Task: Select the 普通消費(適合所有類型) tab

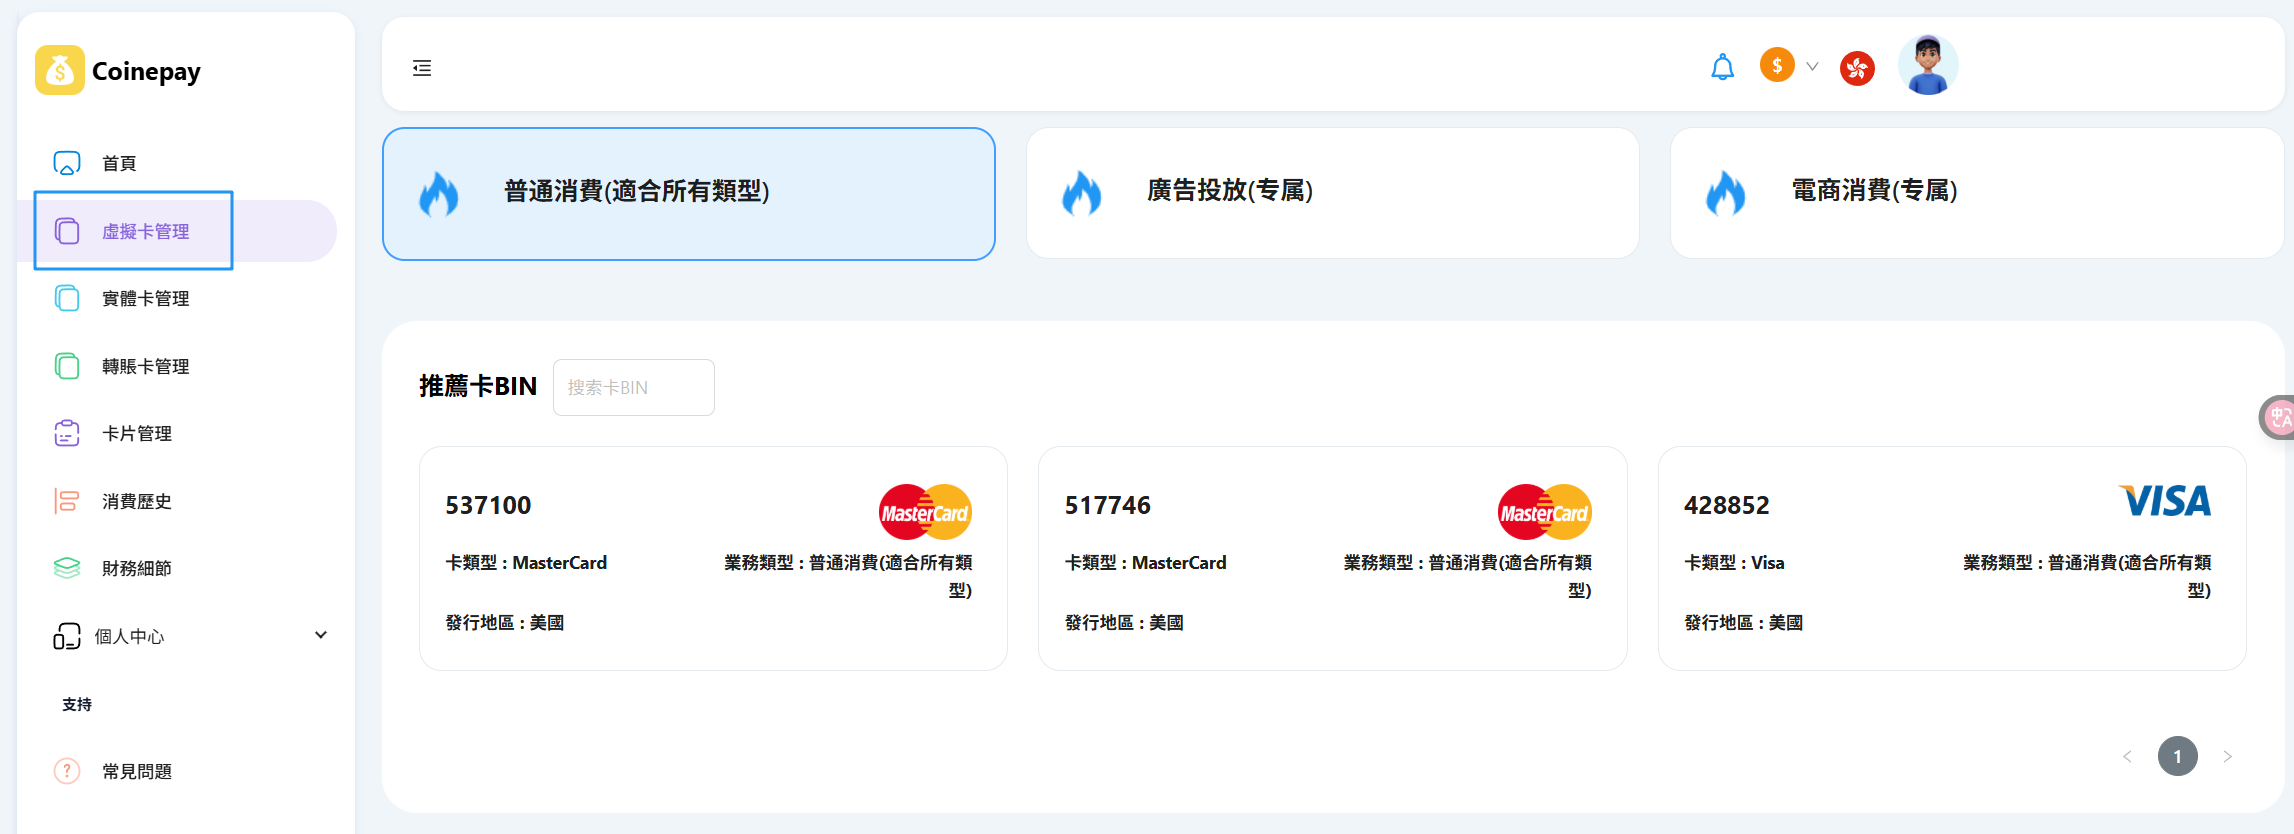Action: point(688,193)
